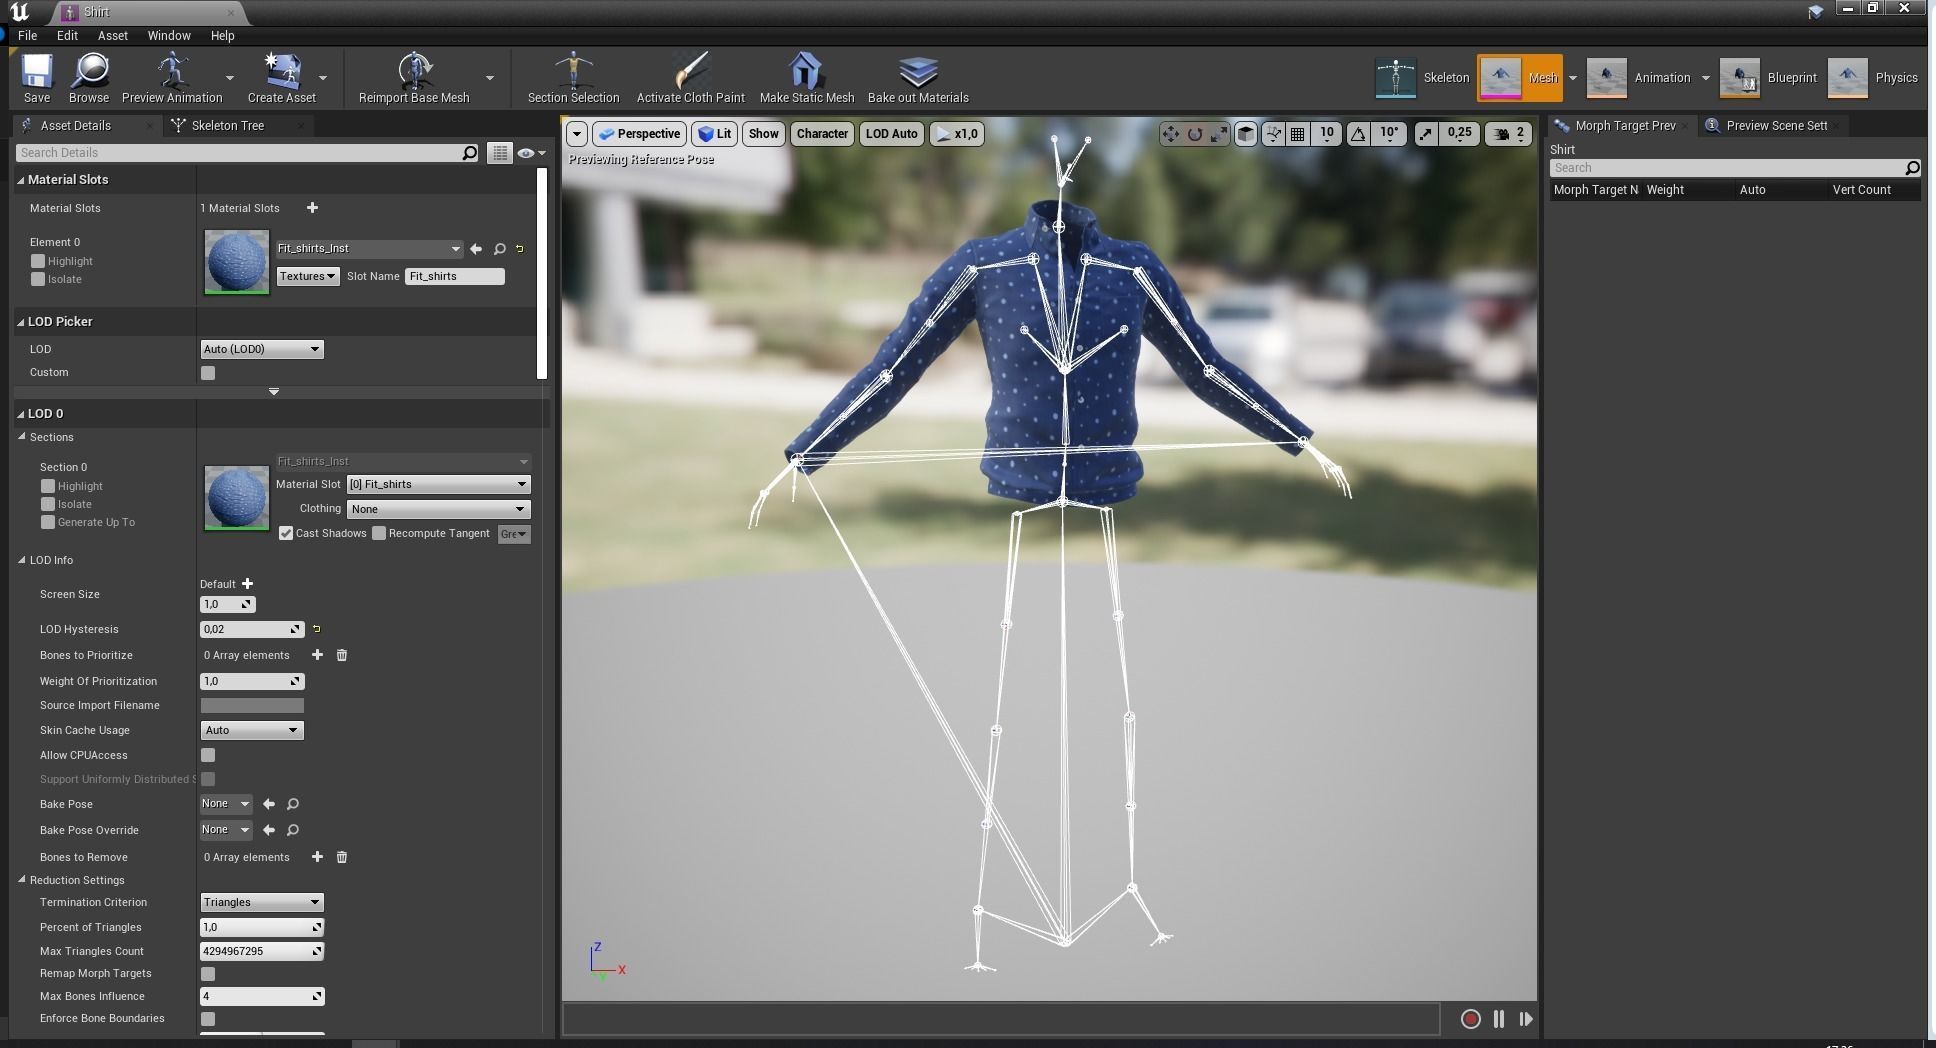Image resolution: width=1936 pixels, height=1048 pixels.
Task: Enable Isolate for Section 0
Action: click(x=48, y=504)
